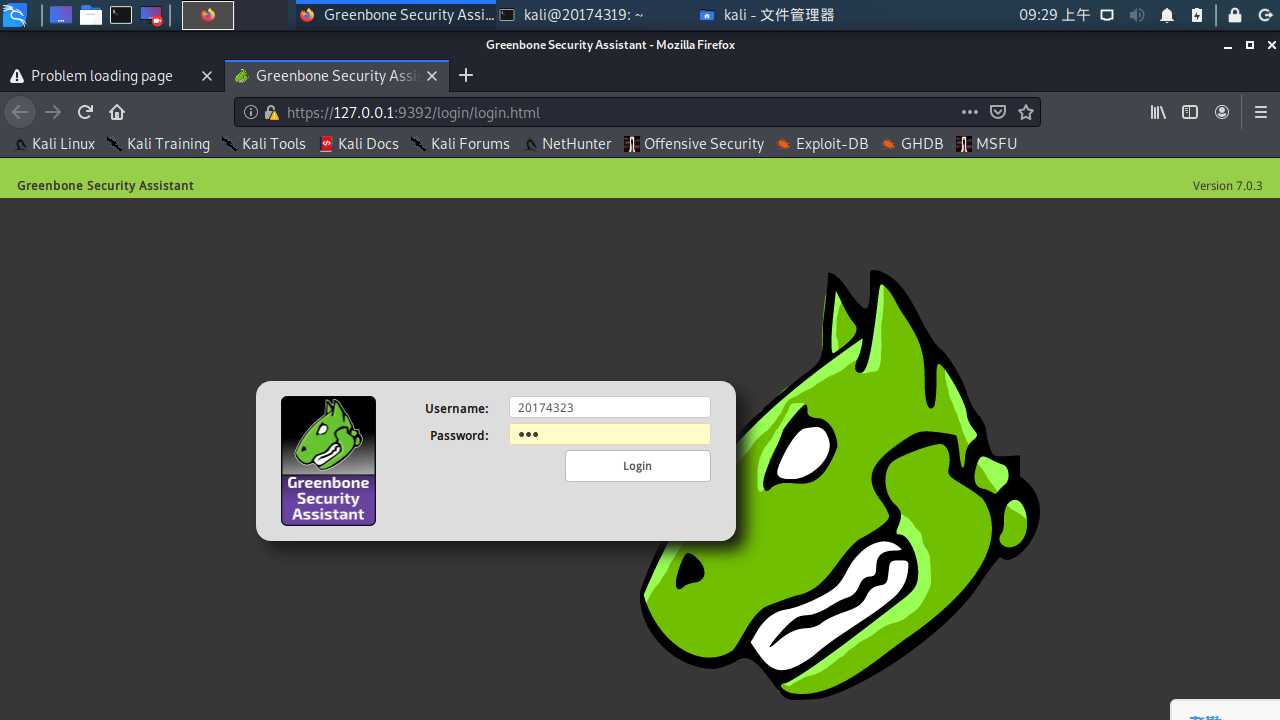Open Kali Linux bookmark

click(55, 144)
